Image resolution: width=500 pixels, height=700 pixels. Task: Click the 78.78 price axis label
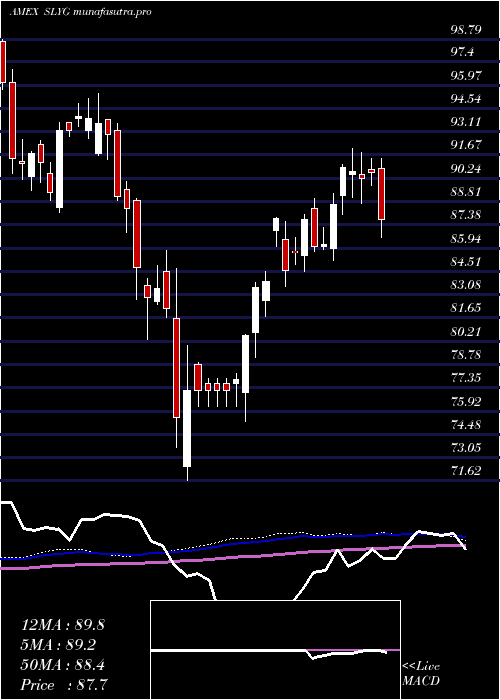[466, 355]
